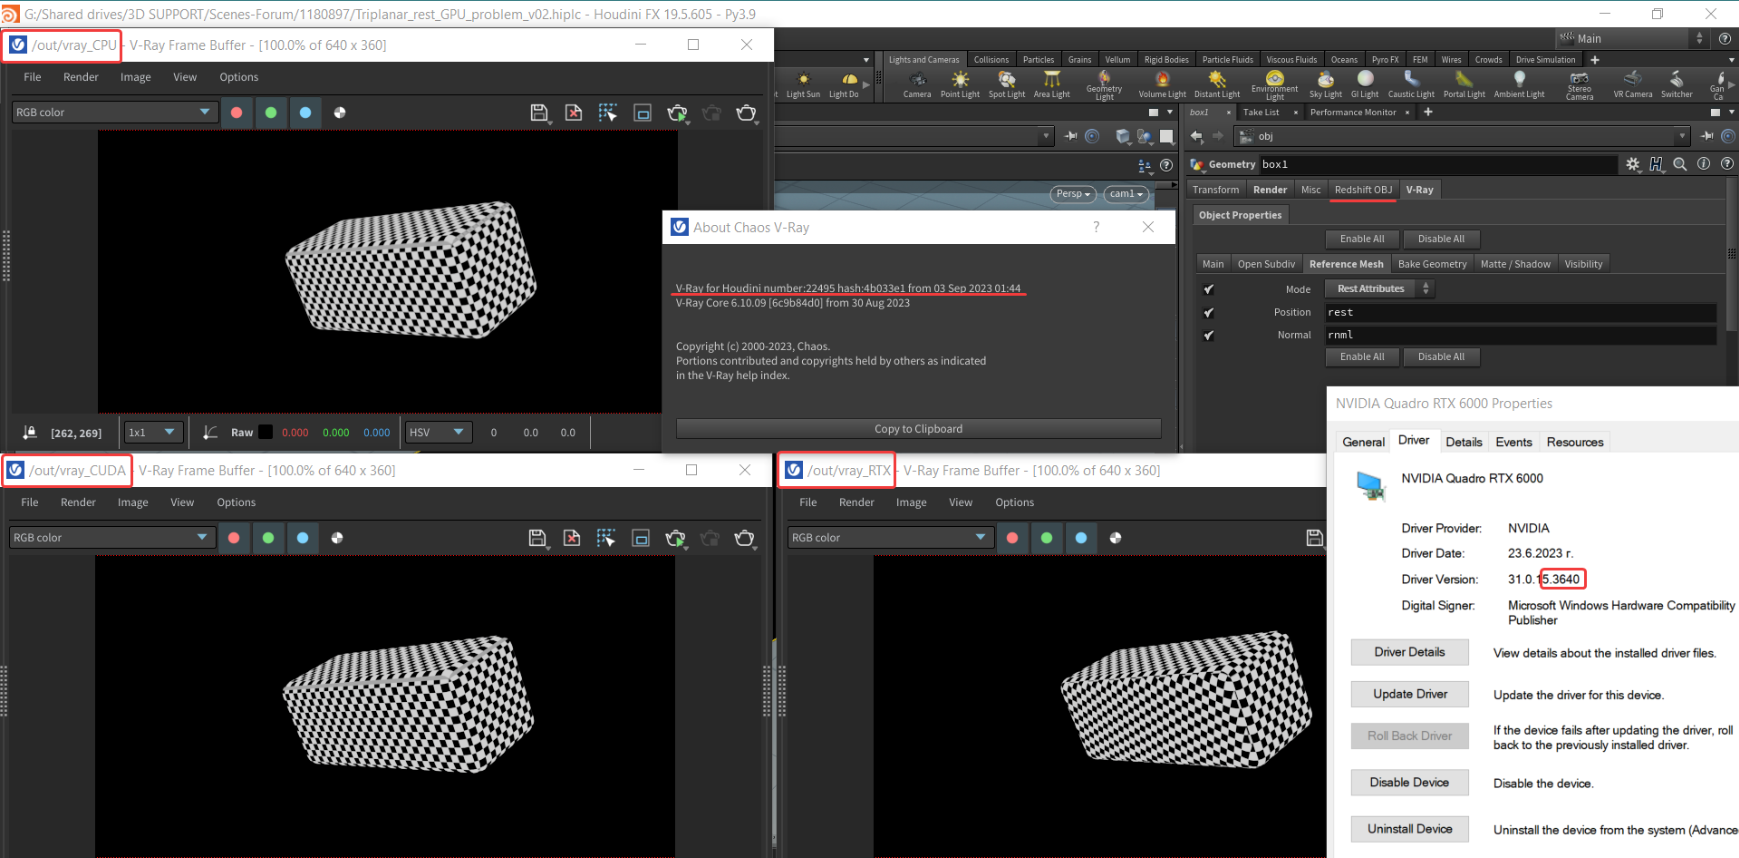Click the obj network path field
Screen dimensions: 1739x858
point(1462,136)
